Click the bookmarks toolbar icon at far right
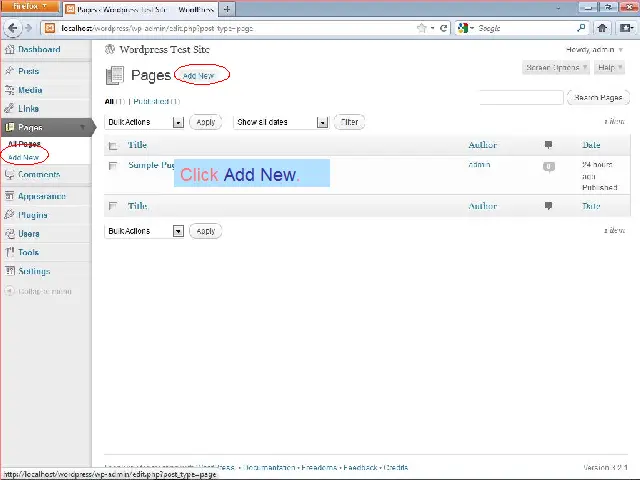Screen dimensions: 640x480 (627, 28)
